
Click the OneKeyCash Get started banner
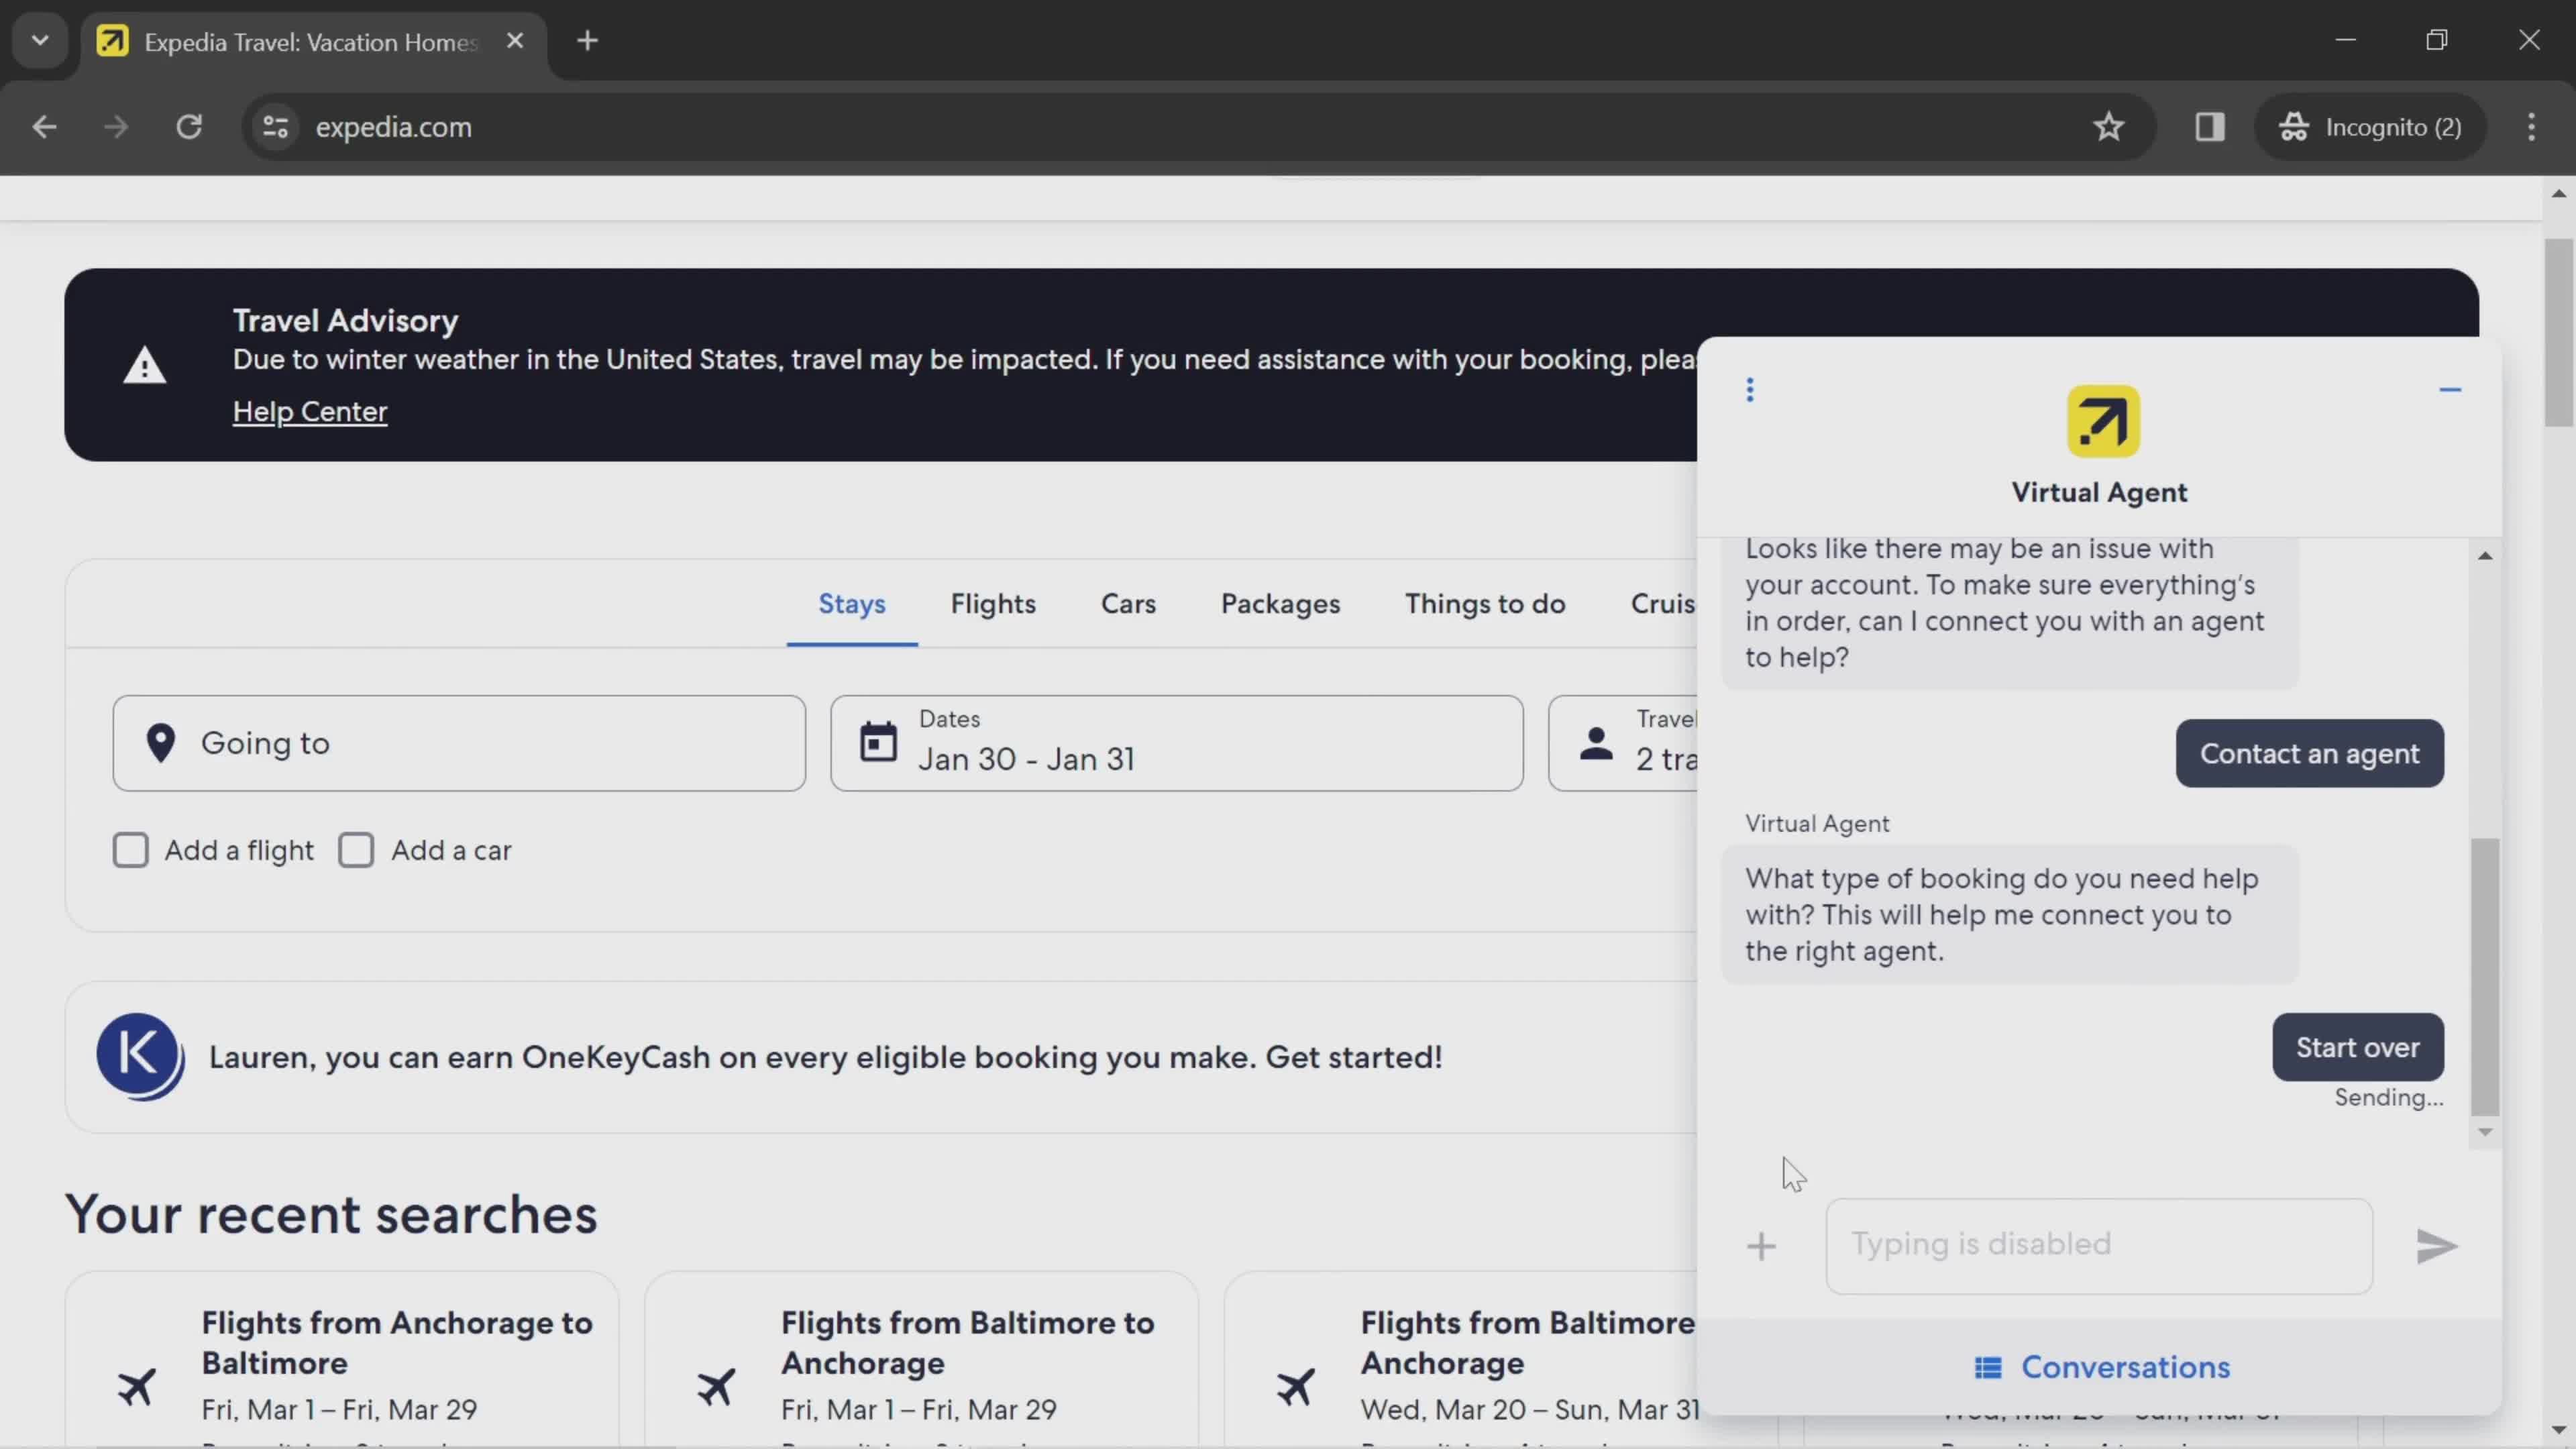tap(880, 1057)
